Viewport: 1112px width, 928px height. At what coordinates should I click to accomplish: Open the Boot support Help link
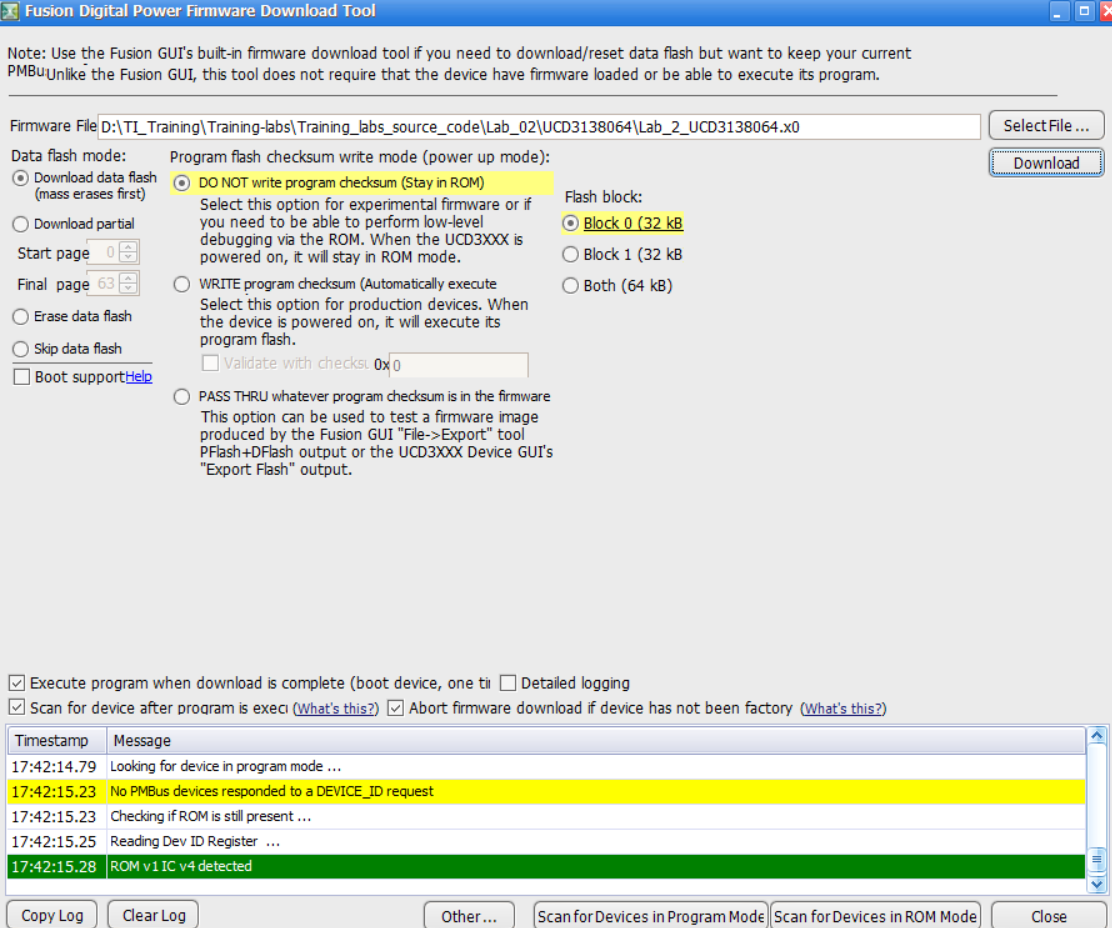point(138,376)
